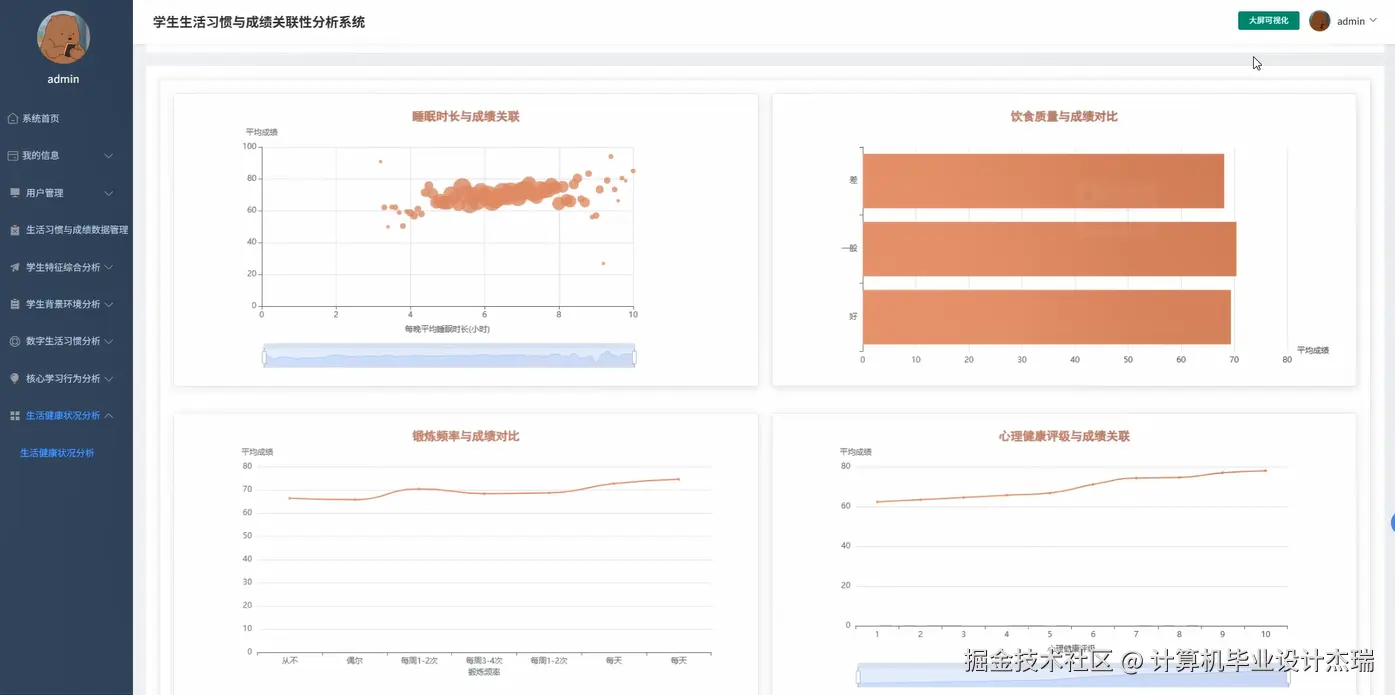Image resolution: width=1395 pixels, height=695 pixels.
Task: Expand the 我的信息 menu chevron
Action: (108, 156)
